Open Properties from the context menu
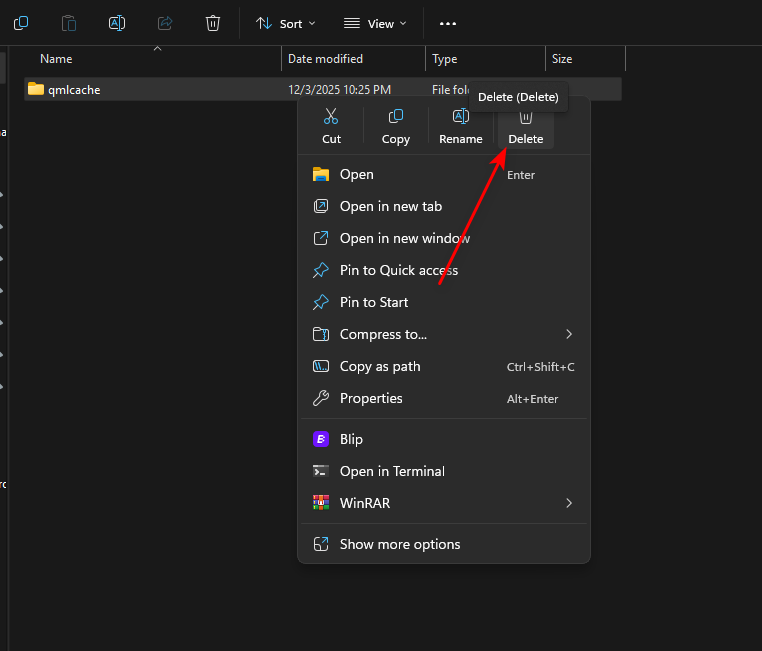The image size is (762, 651). 371,398
